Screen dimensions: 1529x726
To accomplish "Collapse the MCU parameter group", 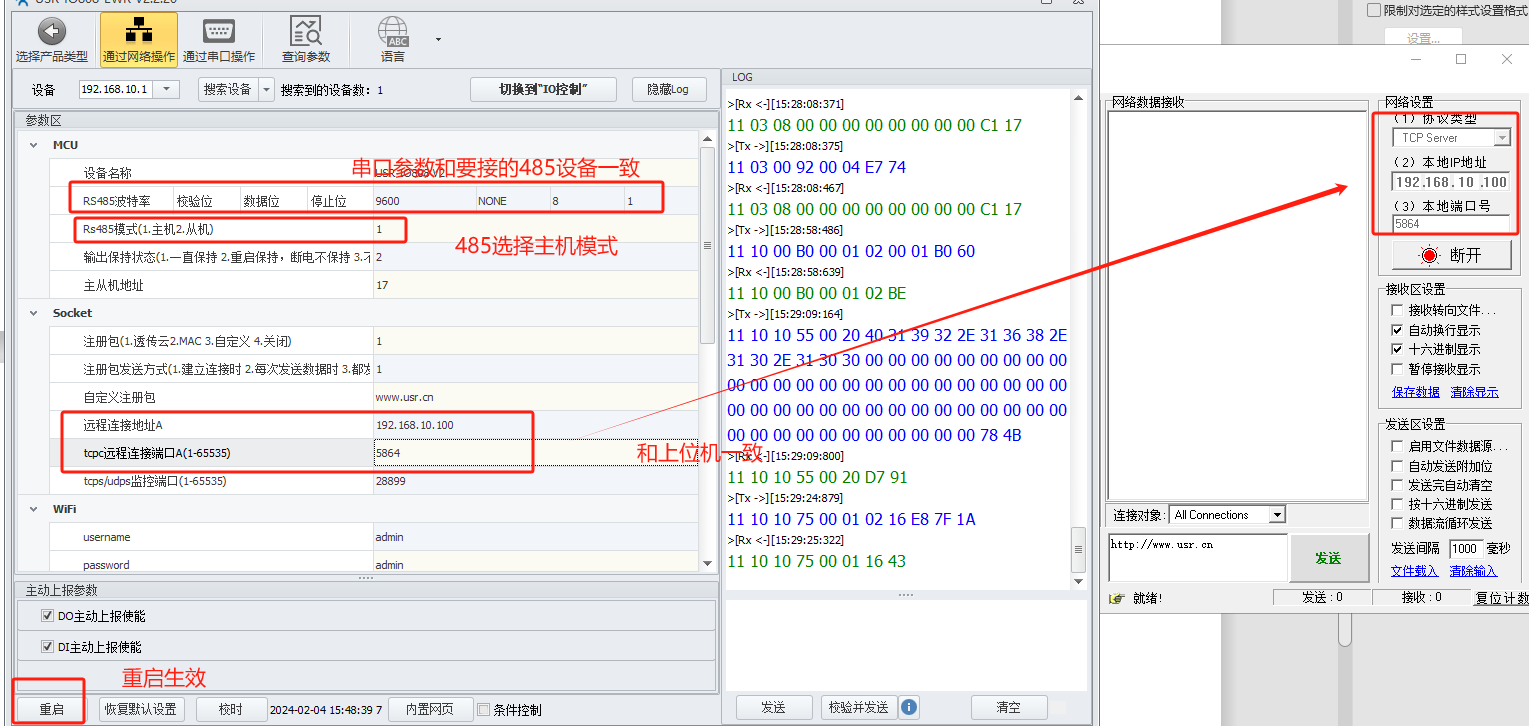I will coord(35,145).
